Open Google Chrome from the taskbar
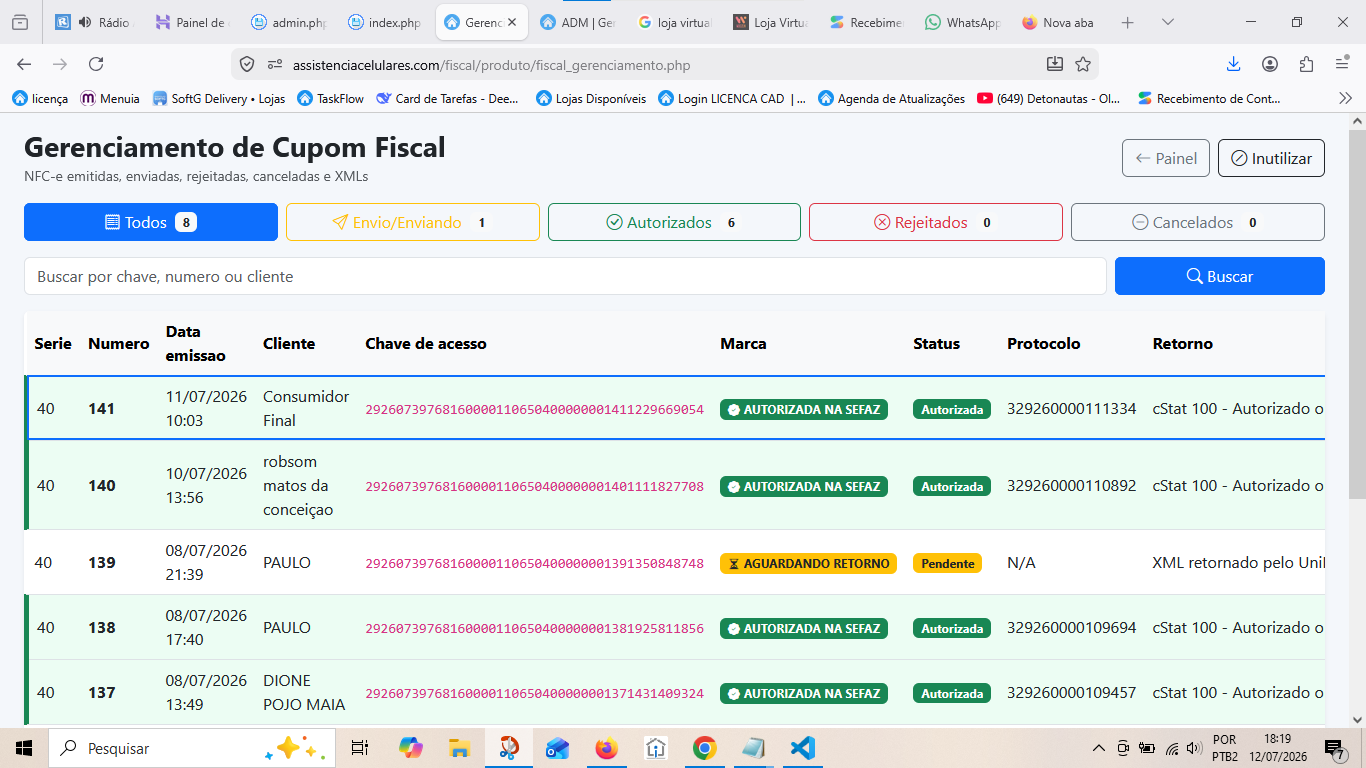 pyautogui.click(x=704, y=748)
